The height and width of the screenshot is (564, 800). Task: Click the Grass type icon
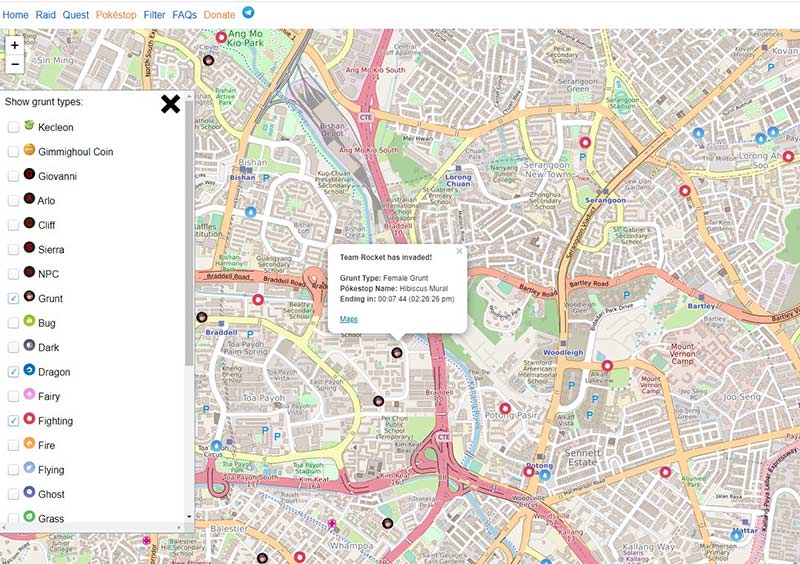click(29, 516)
